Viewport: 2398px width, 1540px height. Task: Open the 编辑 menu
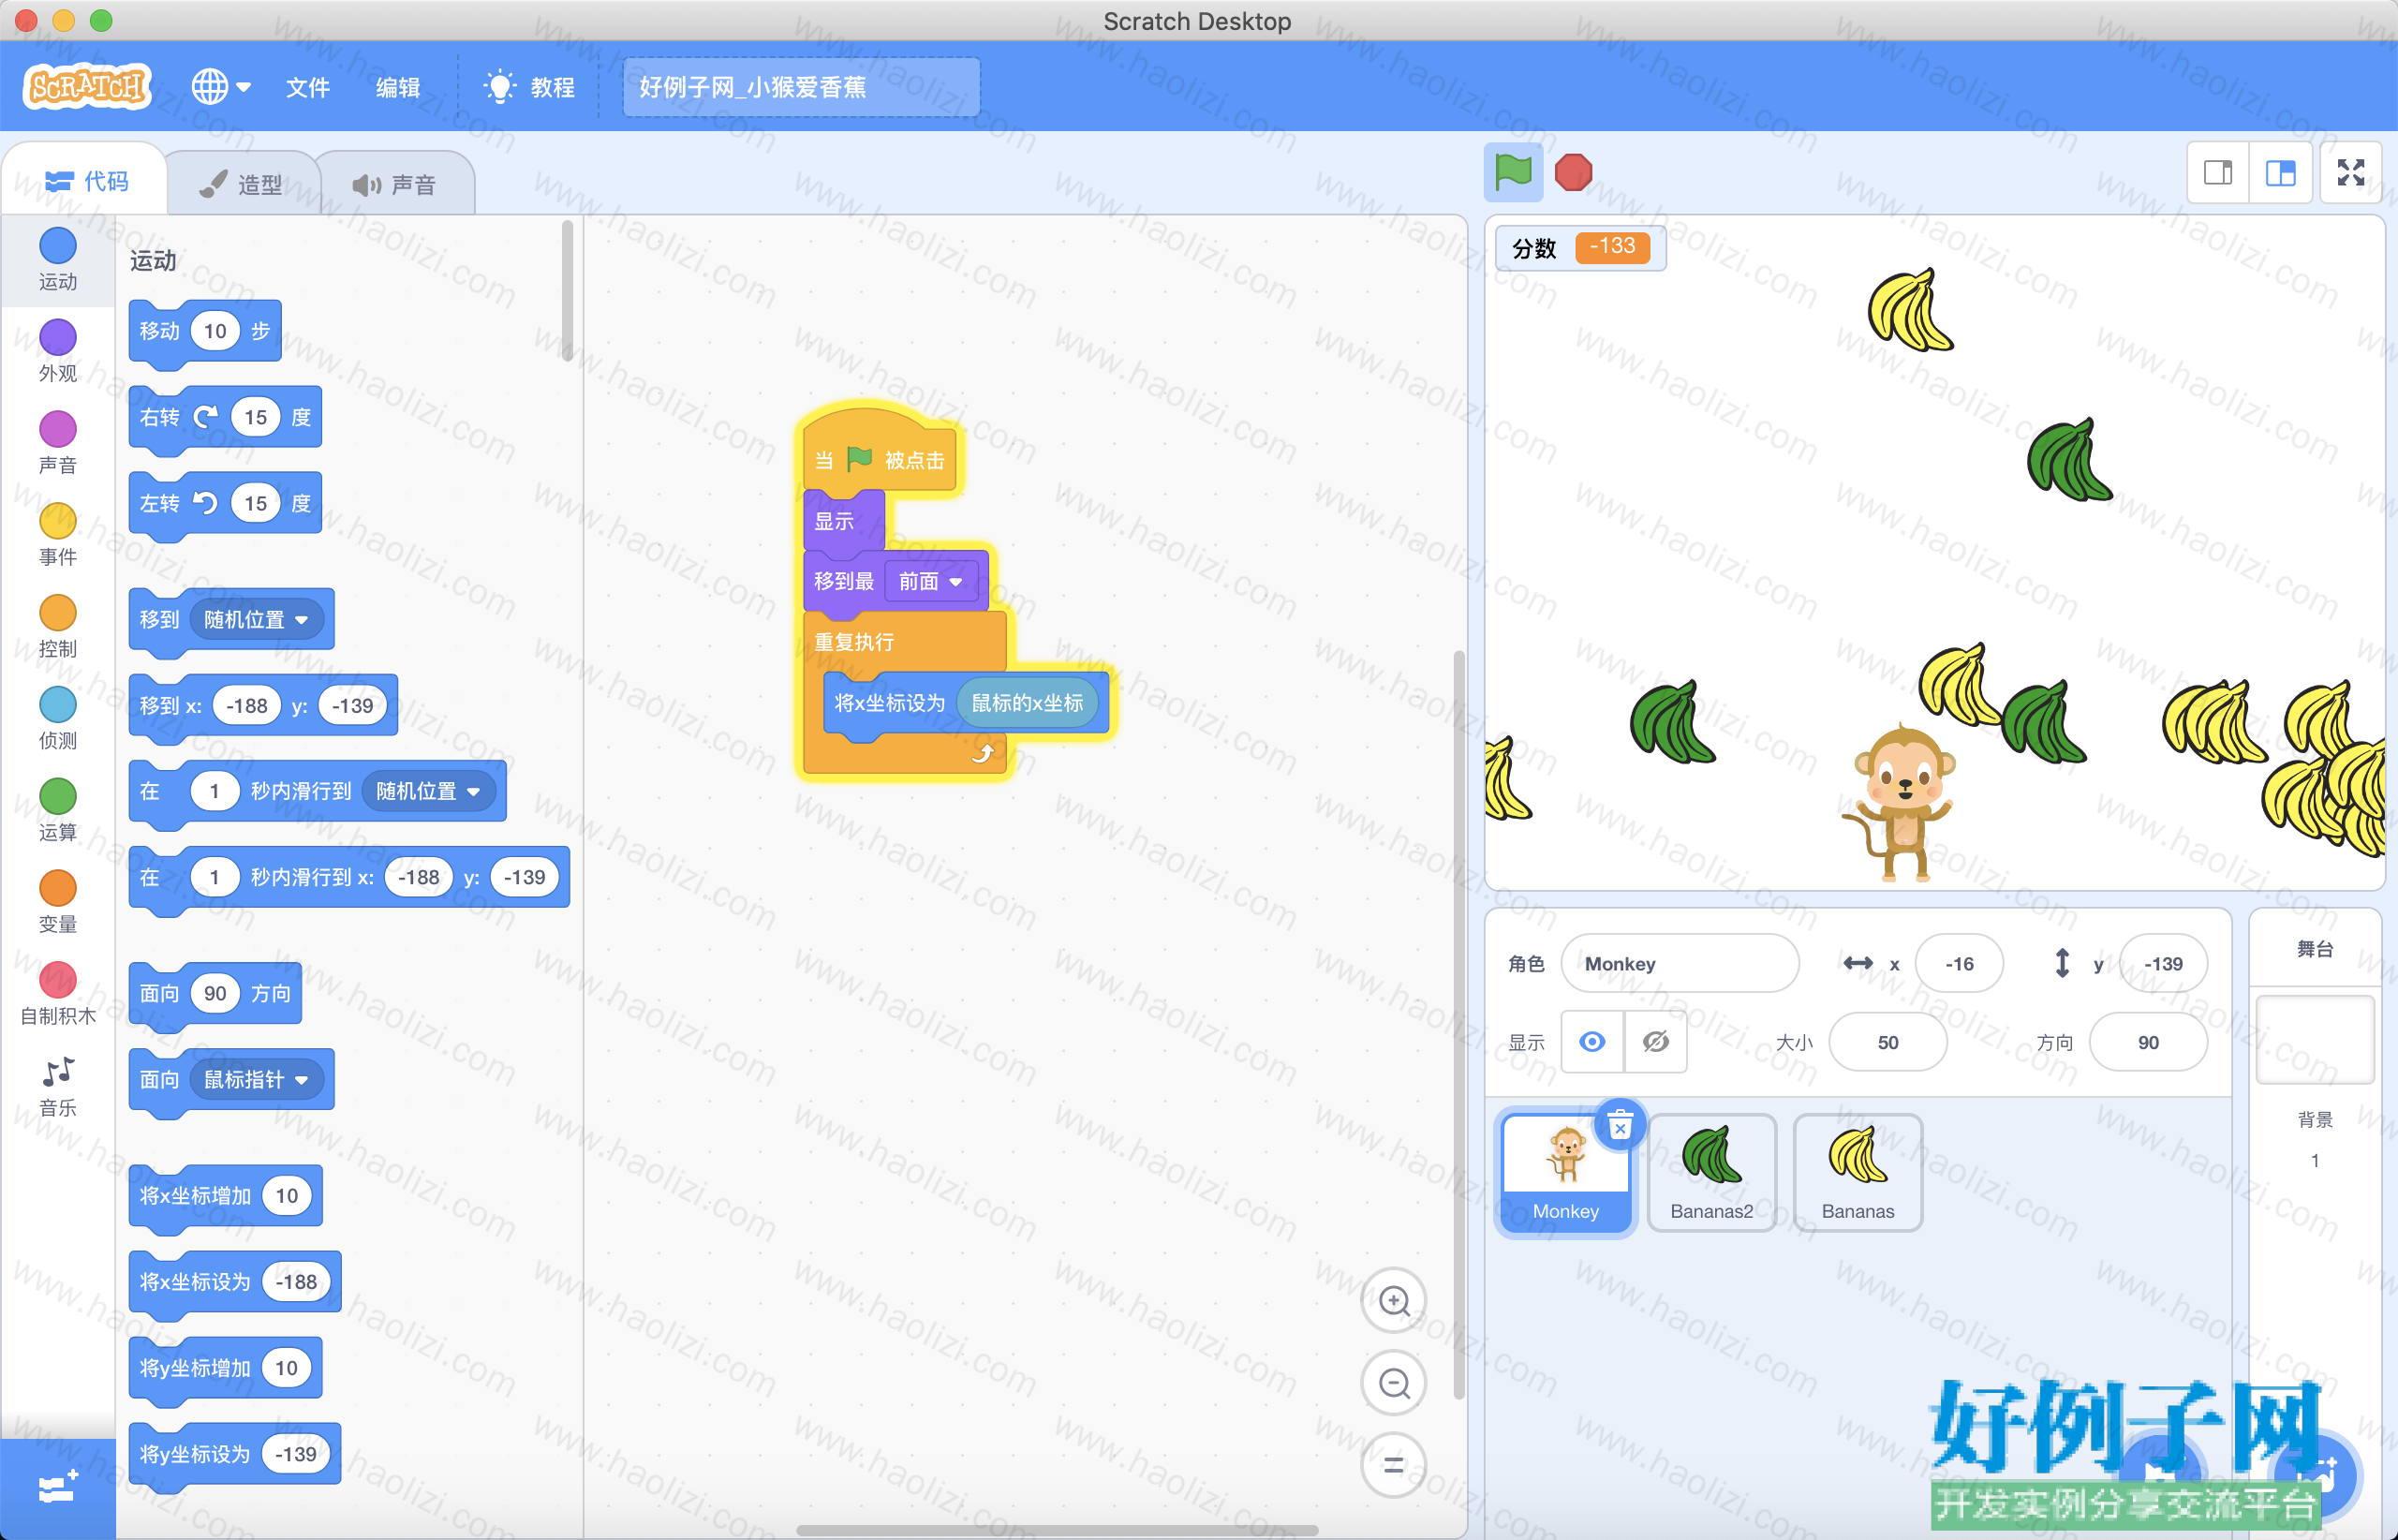(397, 87)
